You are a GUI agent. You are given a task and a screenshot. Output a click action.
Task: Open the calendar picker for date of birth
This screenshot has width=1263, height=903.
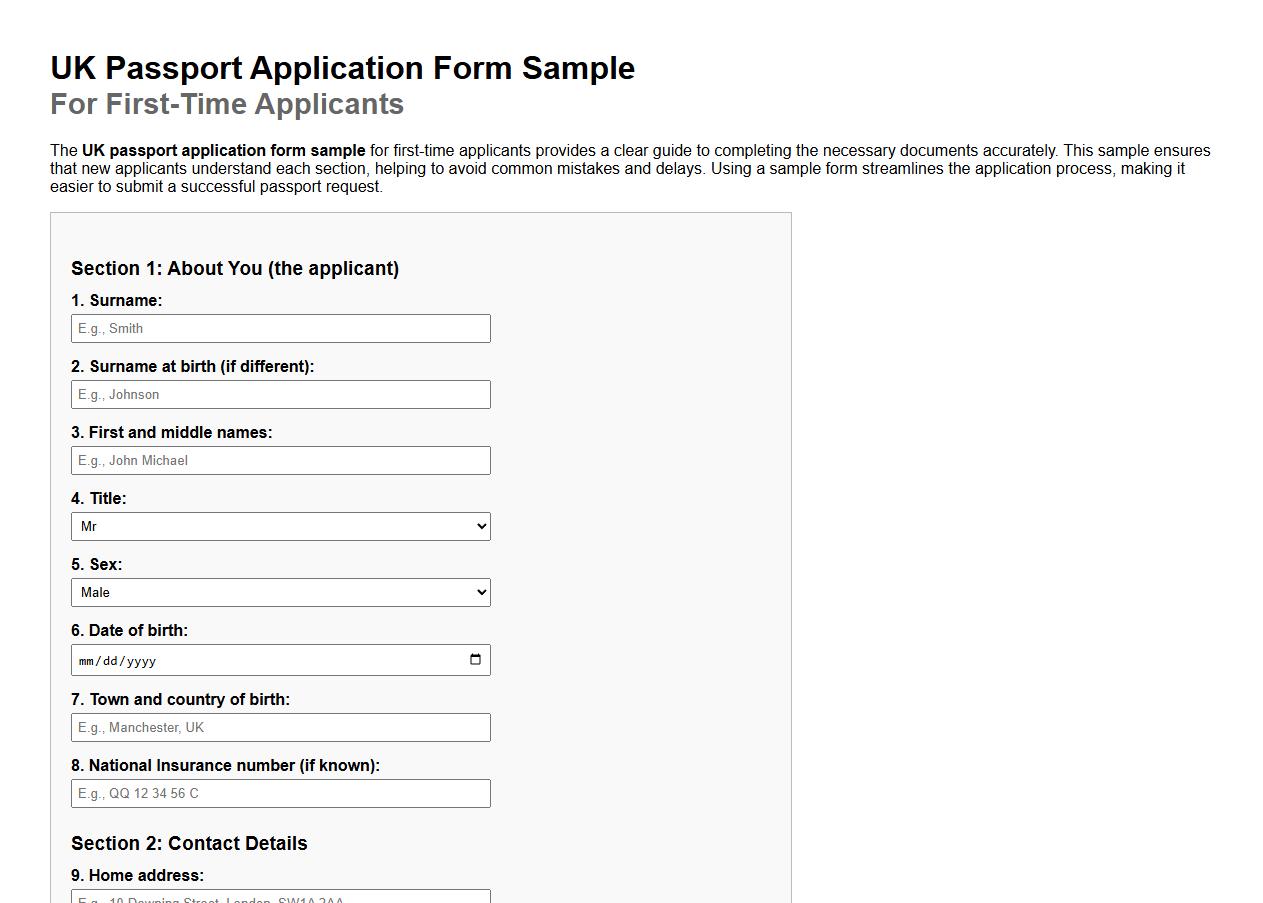pyautogui.click(x=474, y=659)
